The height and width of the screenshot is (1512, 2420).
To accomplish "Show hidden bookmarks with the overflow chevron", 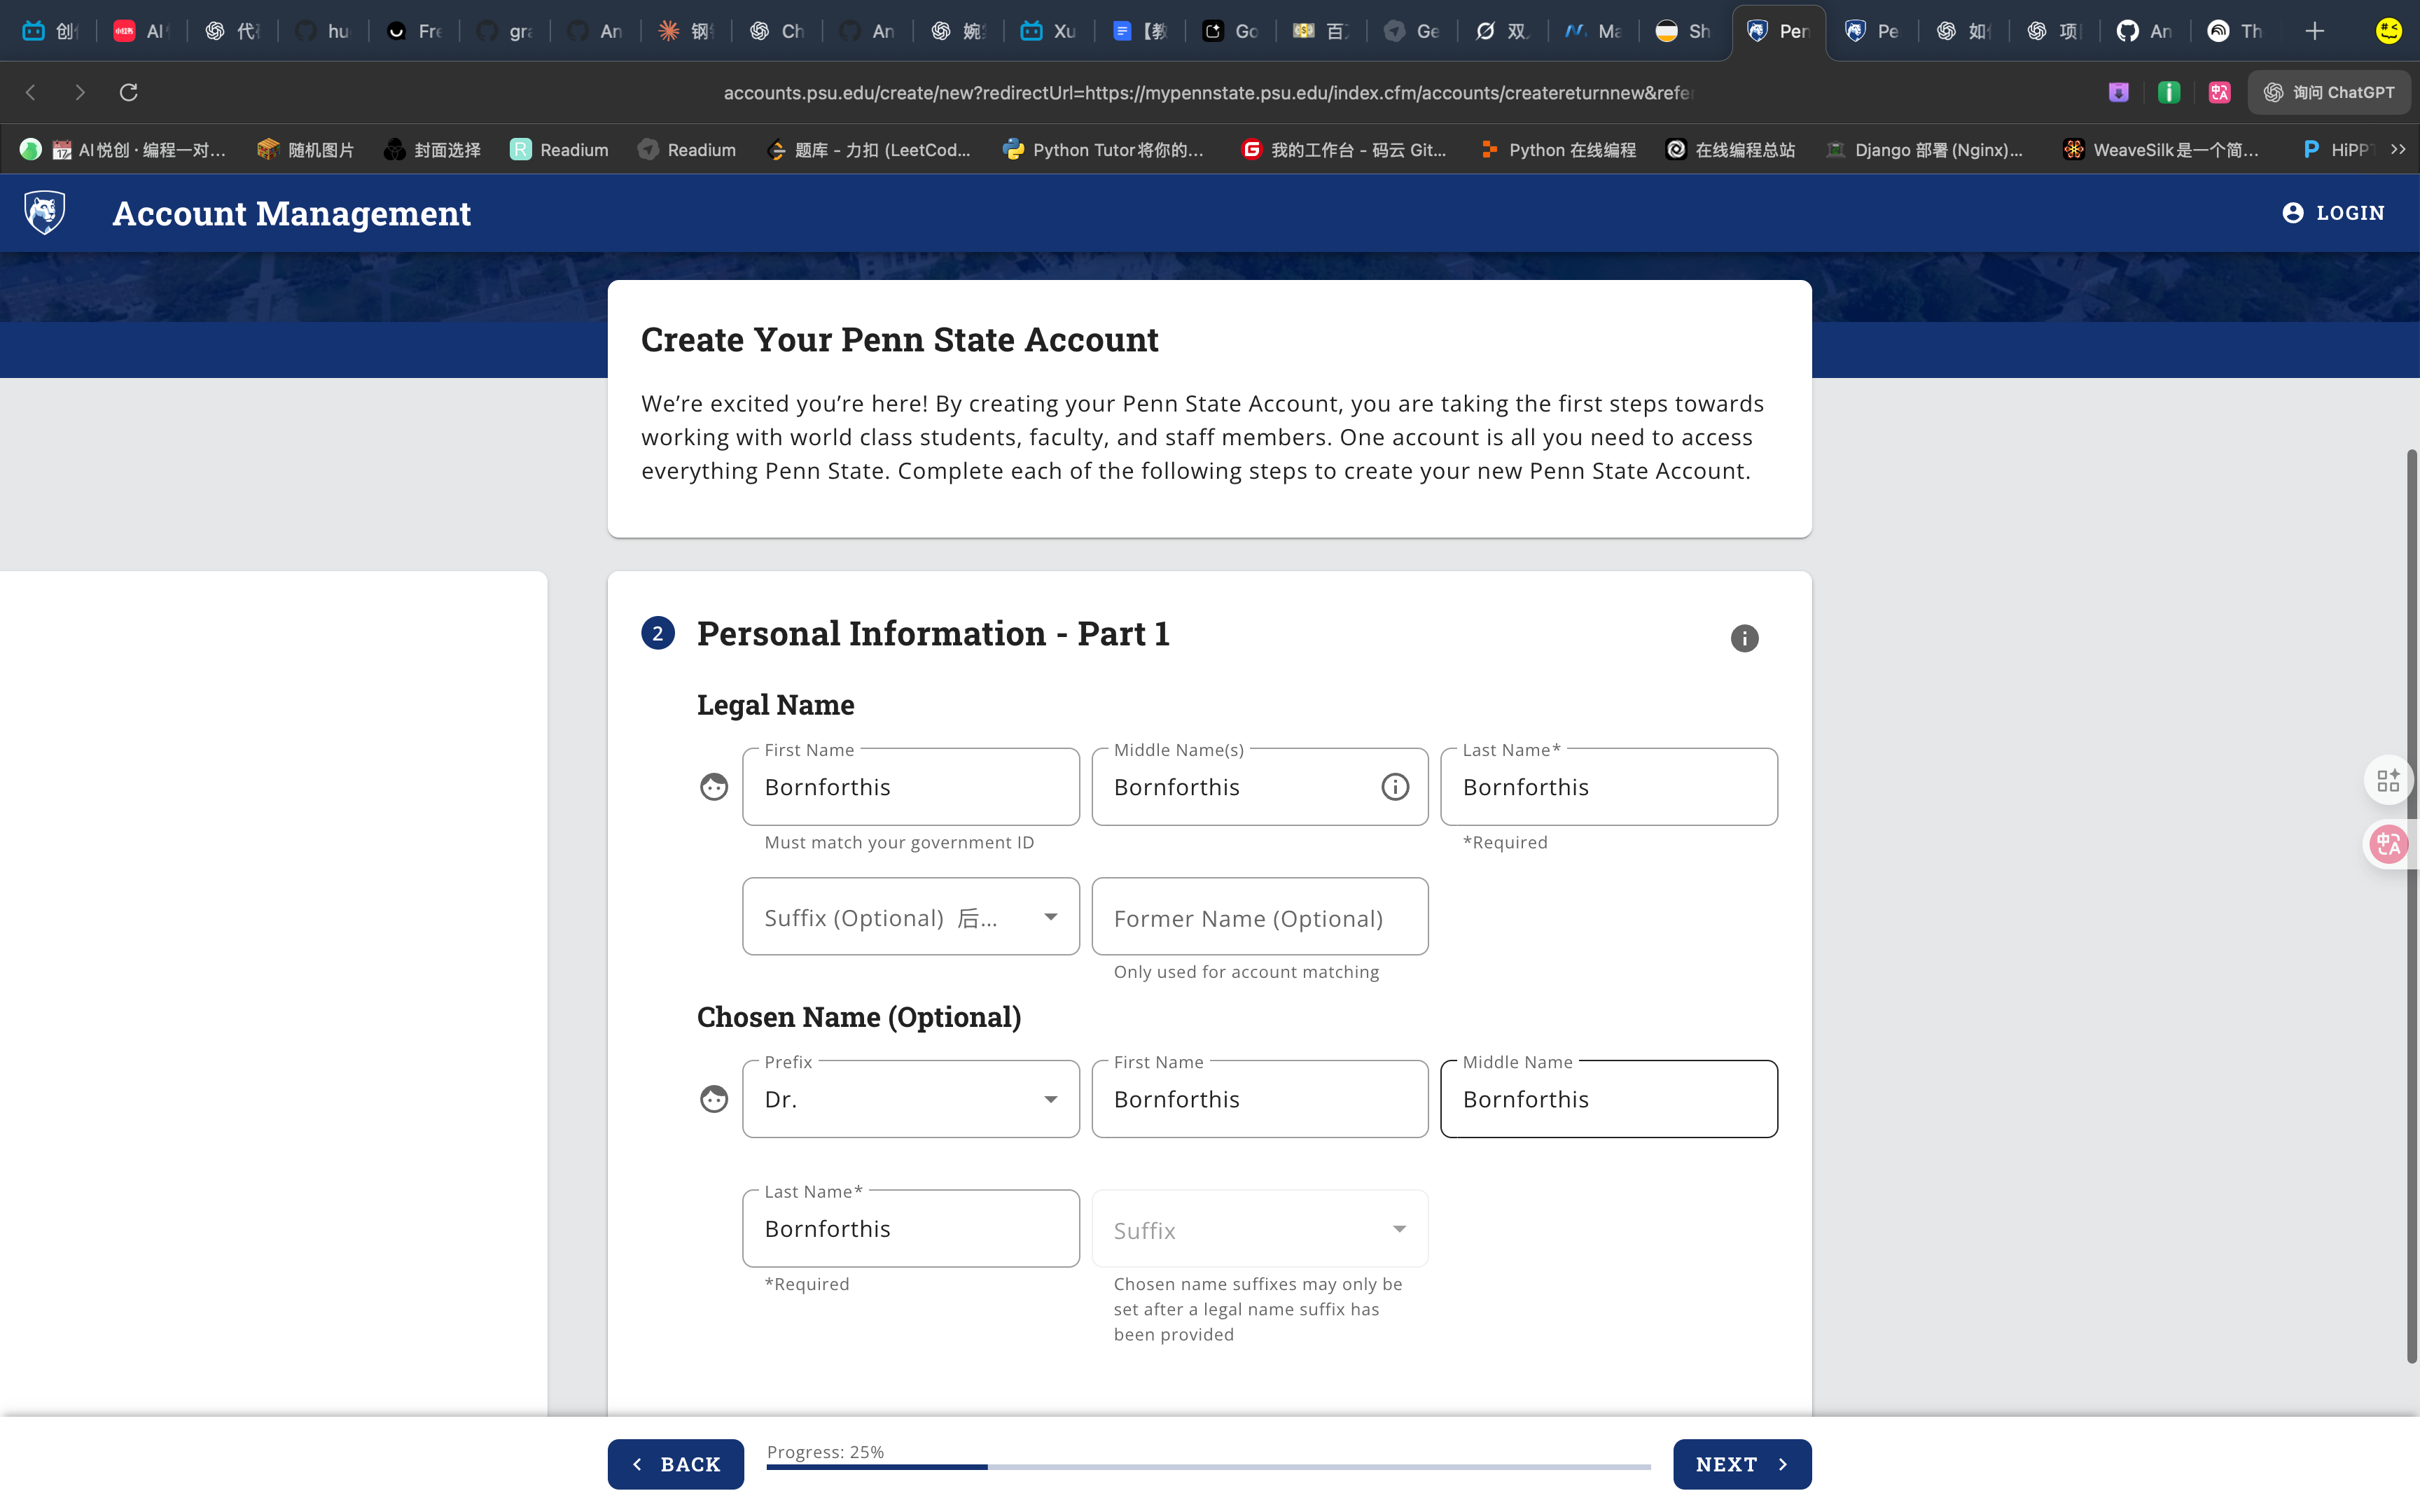I will tap(2398, 149).
